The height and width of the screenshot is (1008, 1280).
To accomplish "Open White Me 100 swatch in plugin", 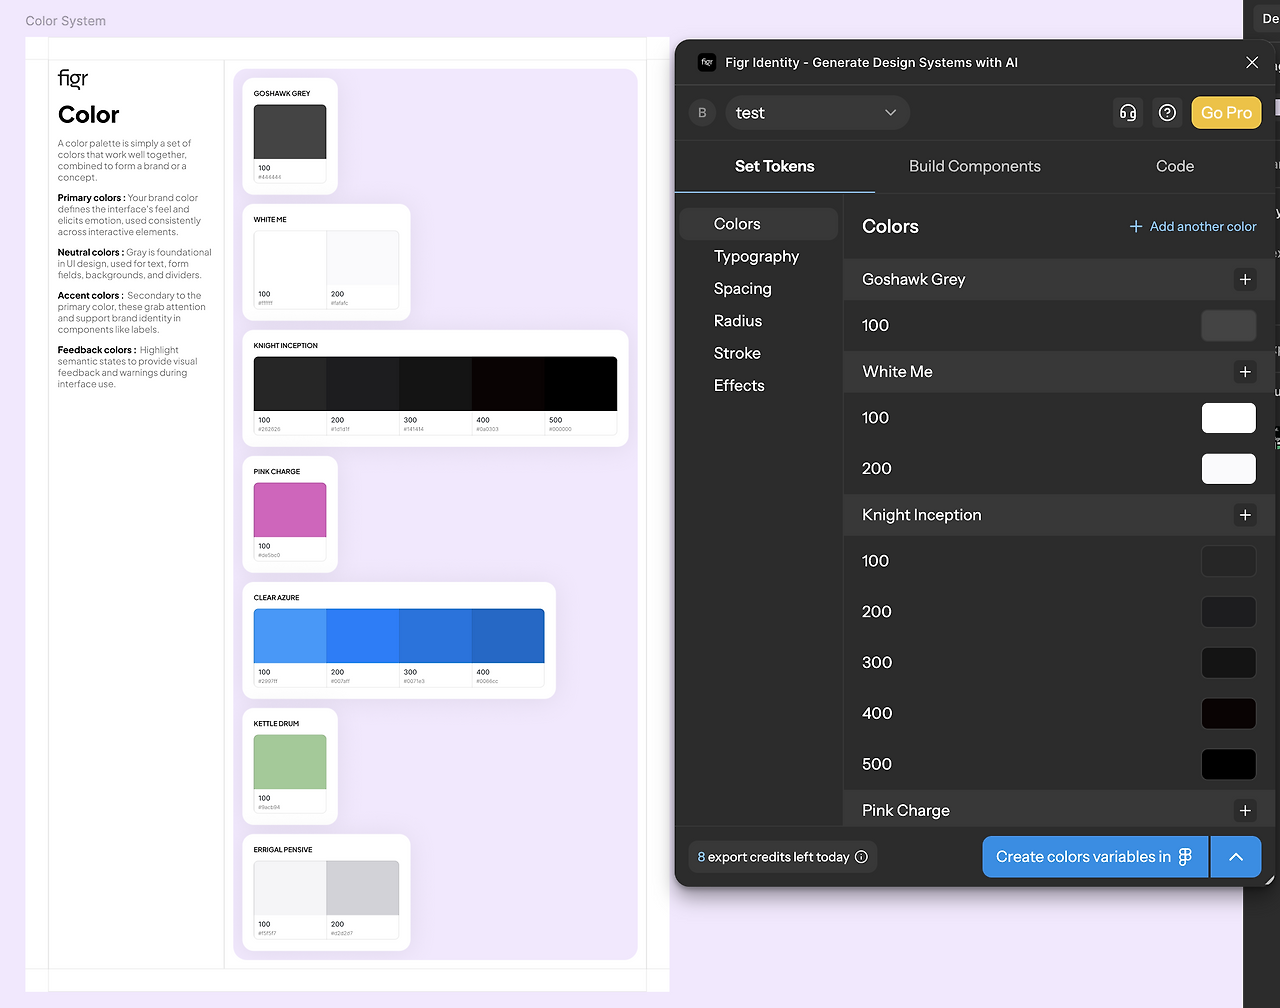I will 1229,418.
